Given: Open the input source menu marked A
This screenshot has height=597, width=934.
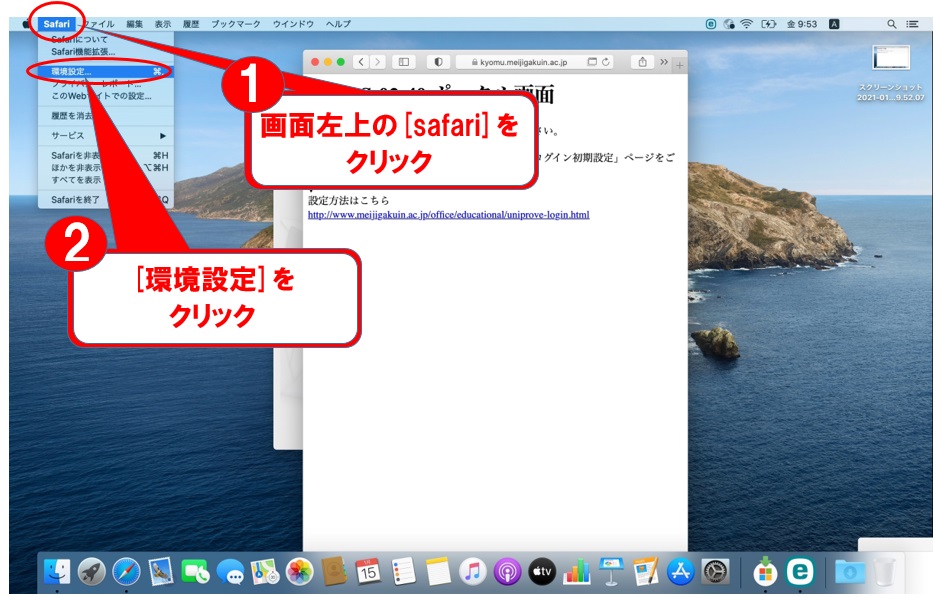Looking at the screenshot, I should click(835, 24).
